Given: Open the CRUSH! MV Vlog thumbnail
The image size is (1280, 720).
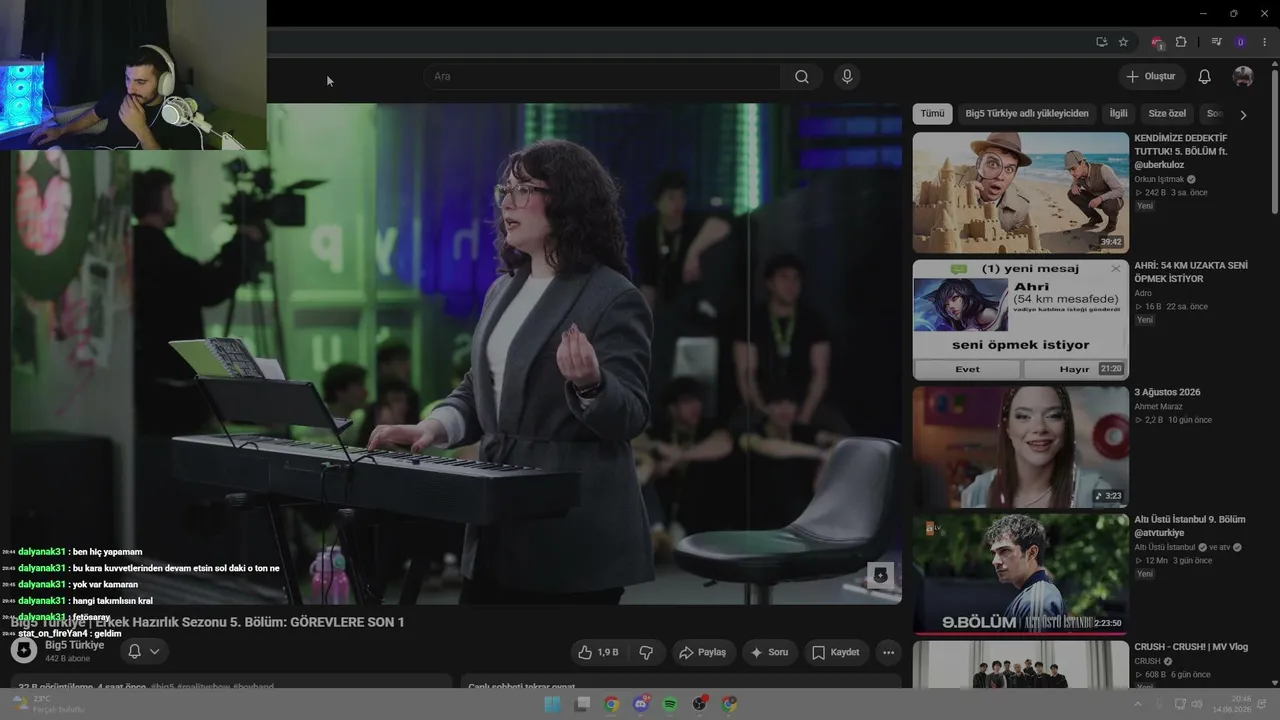Looking at the screenshot, I should click(1020, 664).
